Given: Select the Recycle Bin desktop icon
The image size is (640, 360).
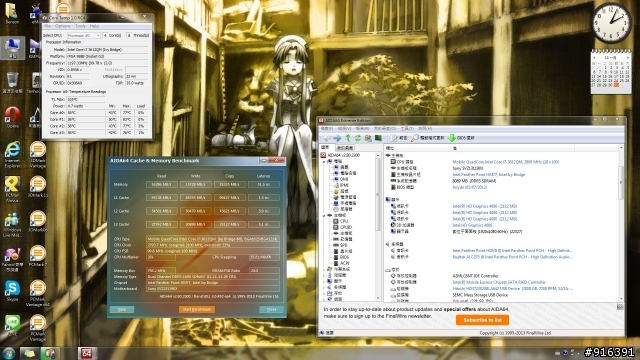Looking at the screenshot, I should pos(12,82).
